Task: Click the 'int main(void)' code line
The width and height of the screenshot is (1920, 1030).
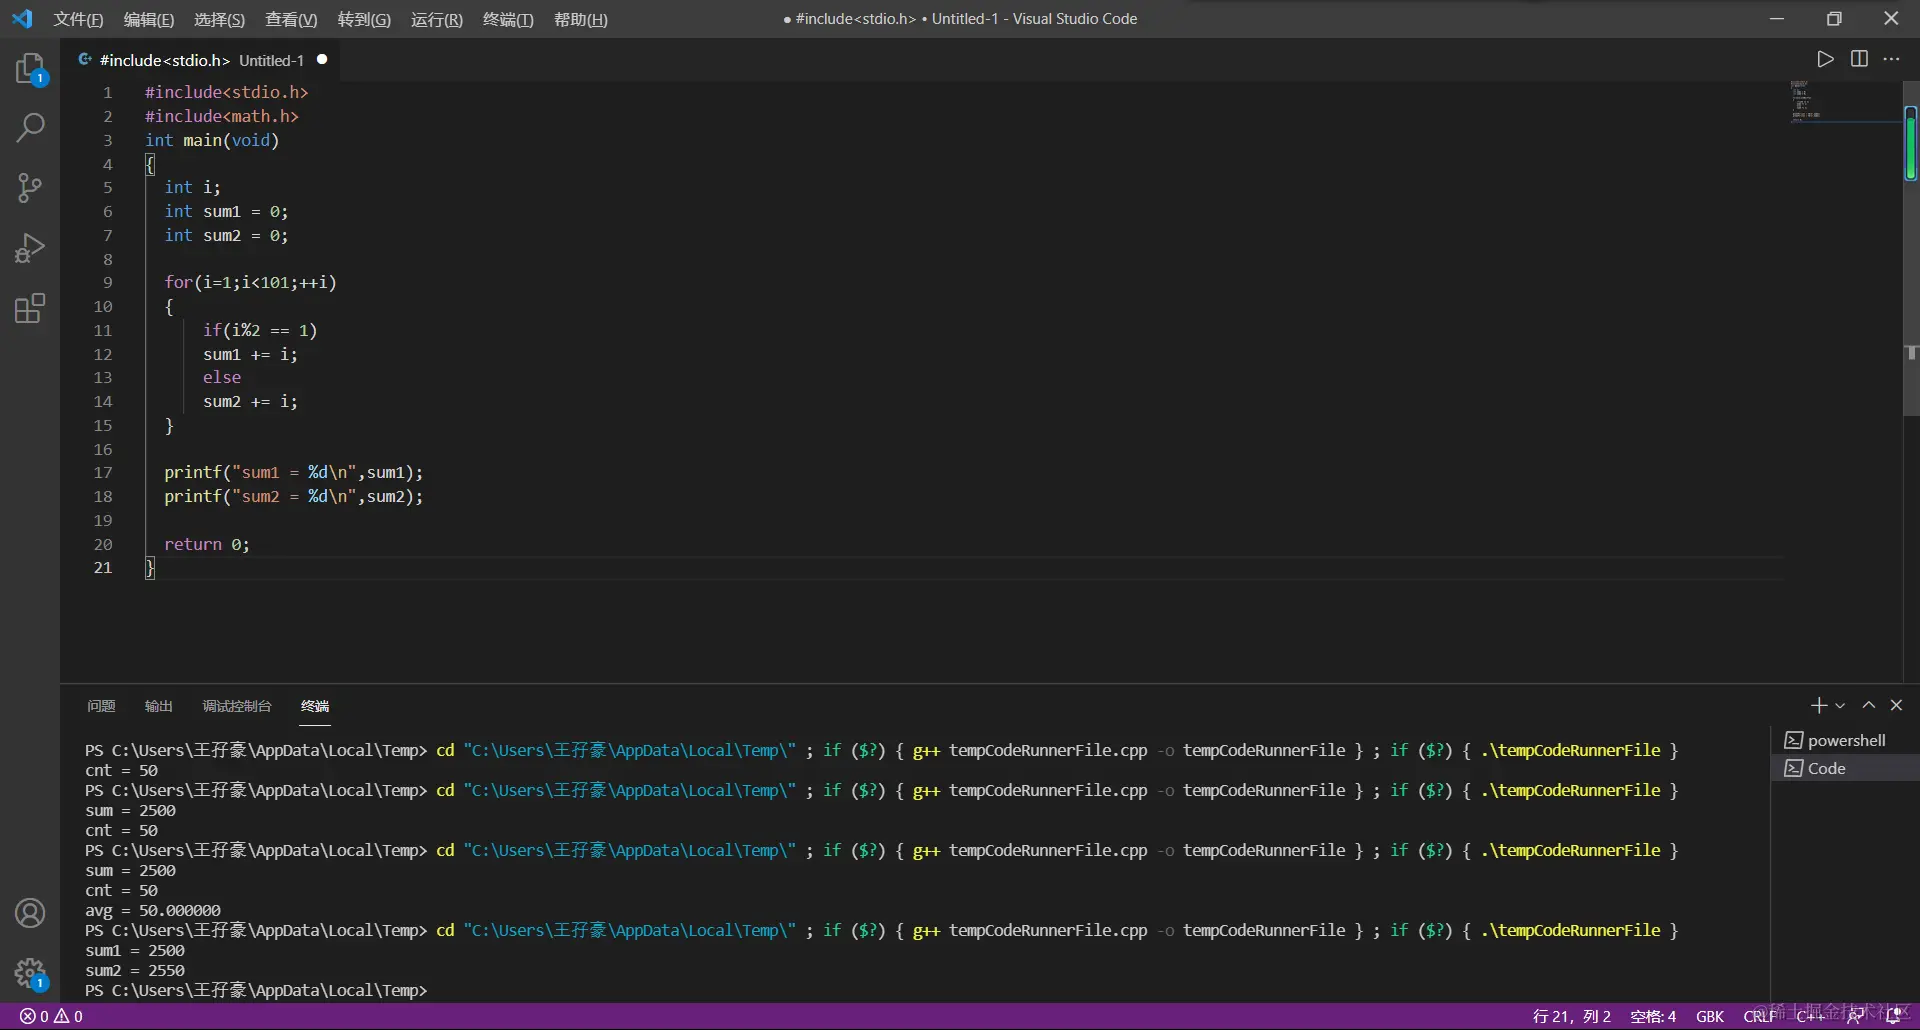Action: click(x=212, y=141)
